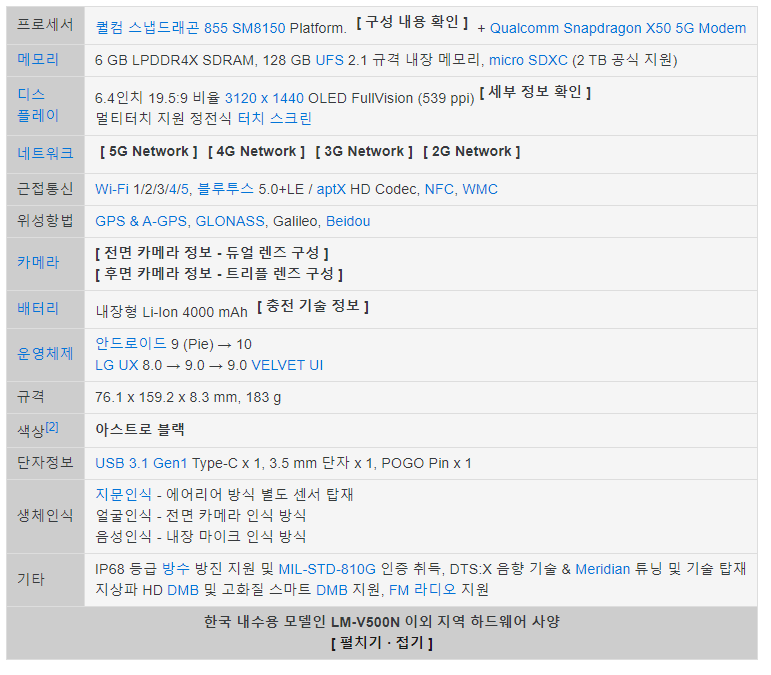Expand the [2G Network] section

[x=472, y=151]
